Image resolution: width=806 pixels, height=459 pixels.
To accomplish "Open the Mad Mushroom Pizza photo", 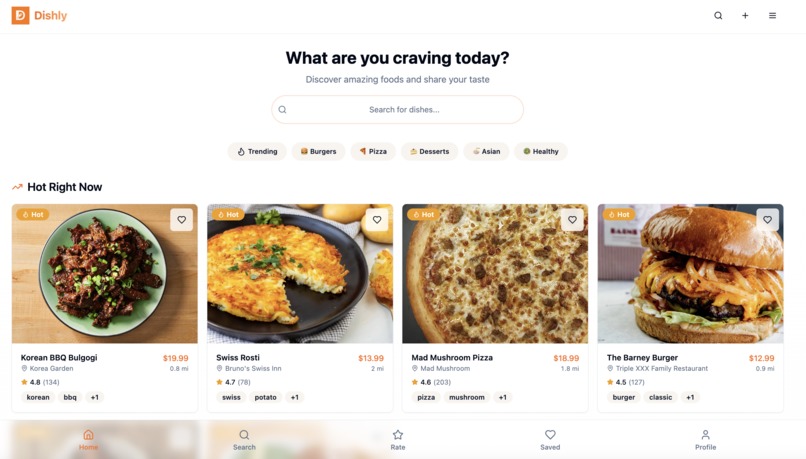I will [495, 273].
